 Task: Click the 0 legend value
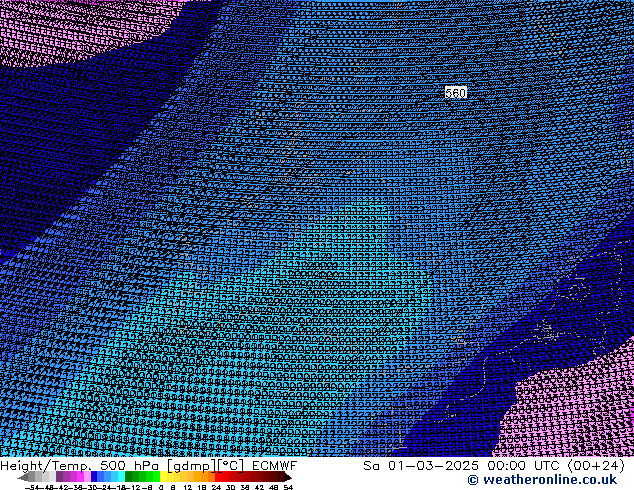[161, 487]
